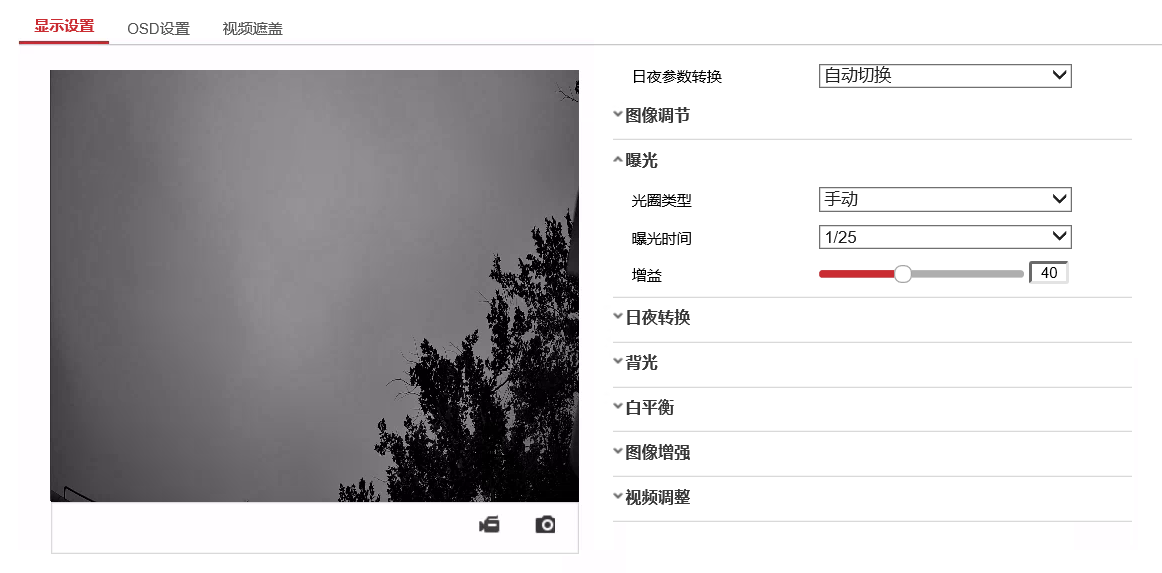Open the 日夜参数转换 dropdown
This screenshot has height=573, width=1162.
point(945,76)
